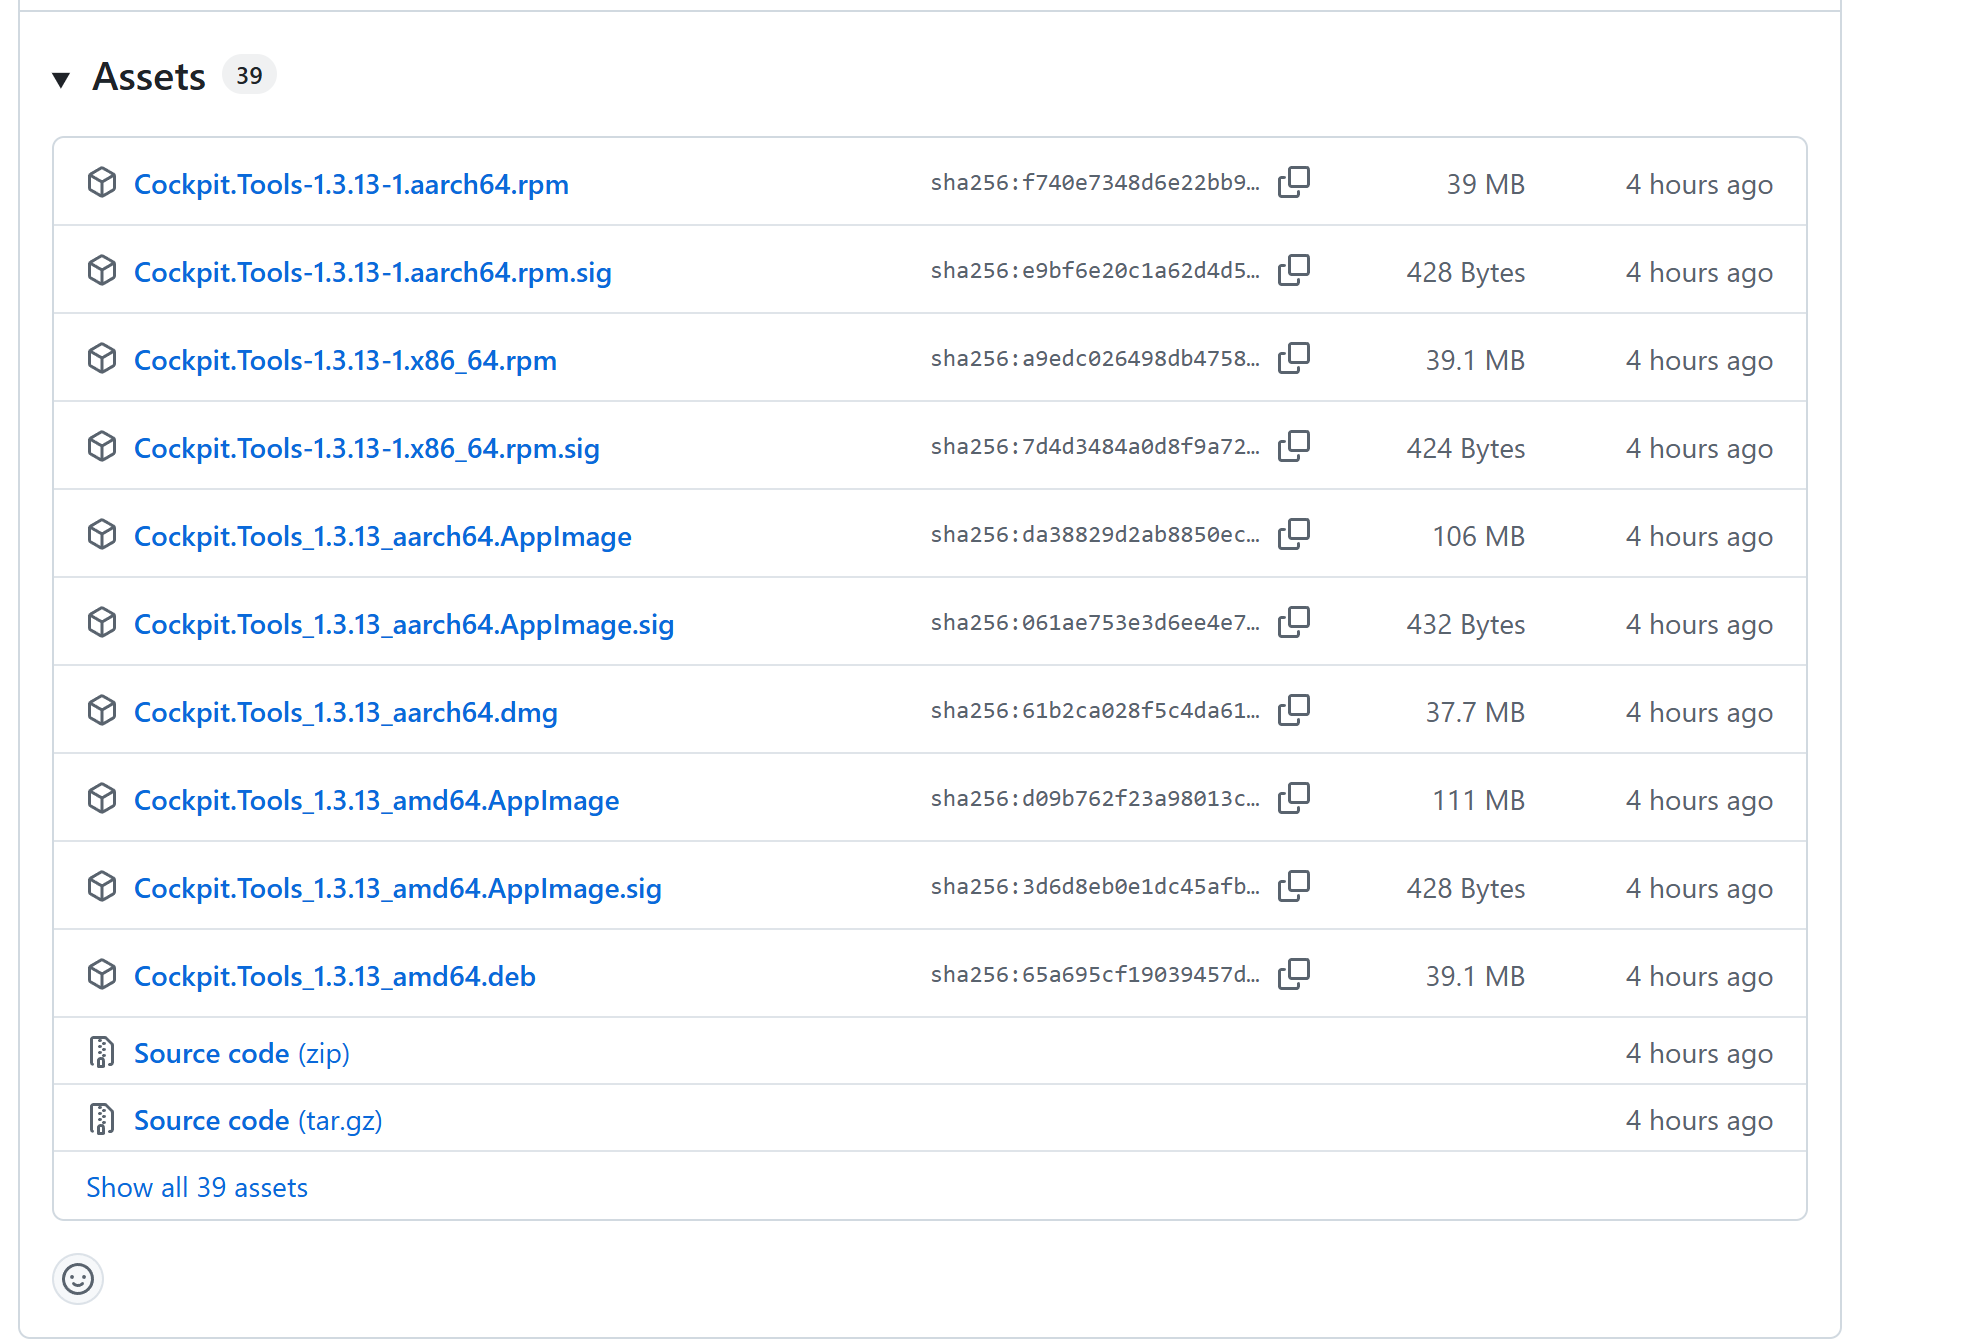Click the 111 MB size value

tap(1478, 801)
